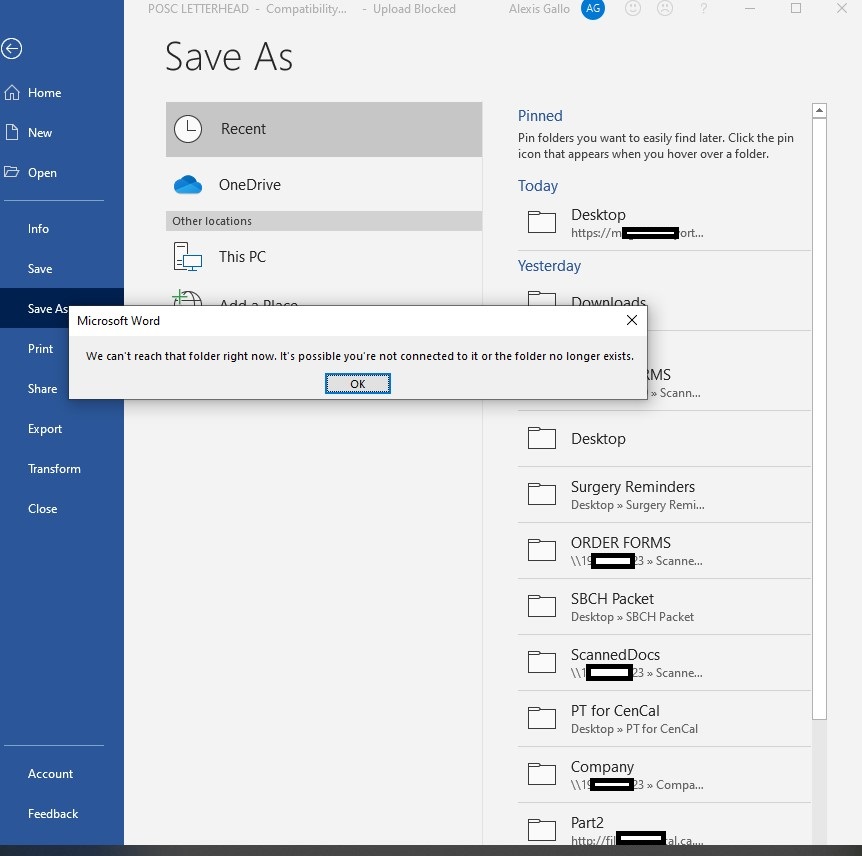Open the Company folder

click(x=664, y=775)
